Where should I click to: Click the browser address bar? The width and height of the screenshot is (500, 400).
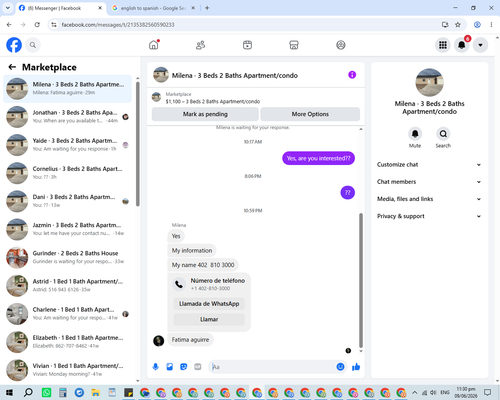pos(247,25)
